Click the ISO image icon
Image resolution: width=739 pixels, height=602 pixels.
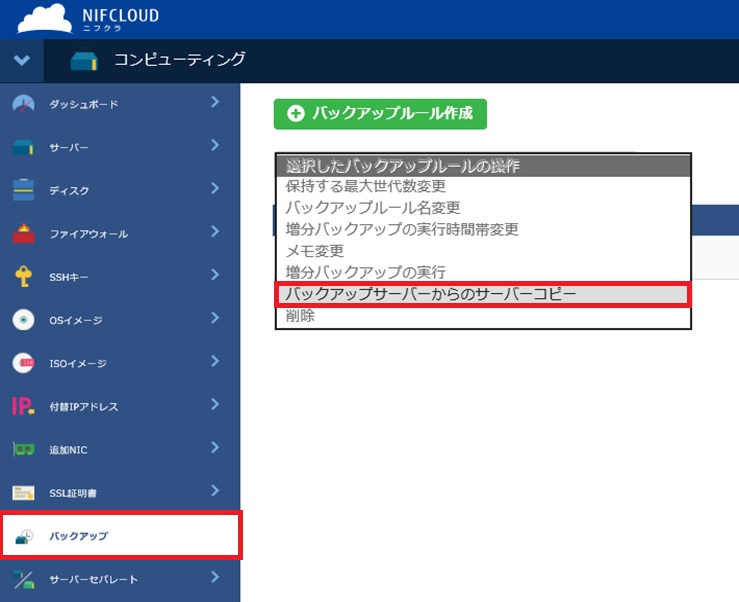click(x=23, y=363)
